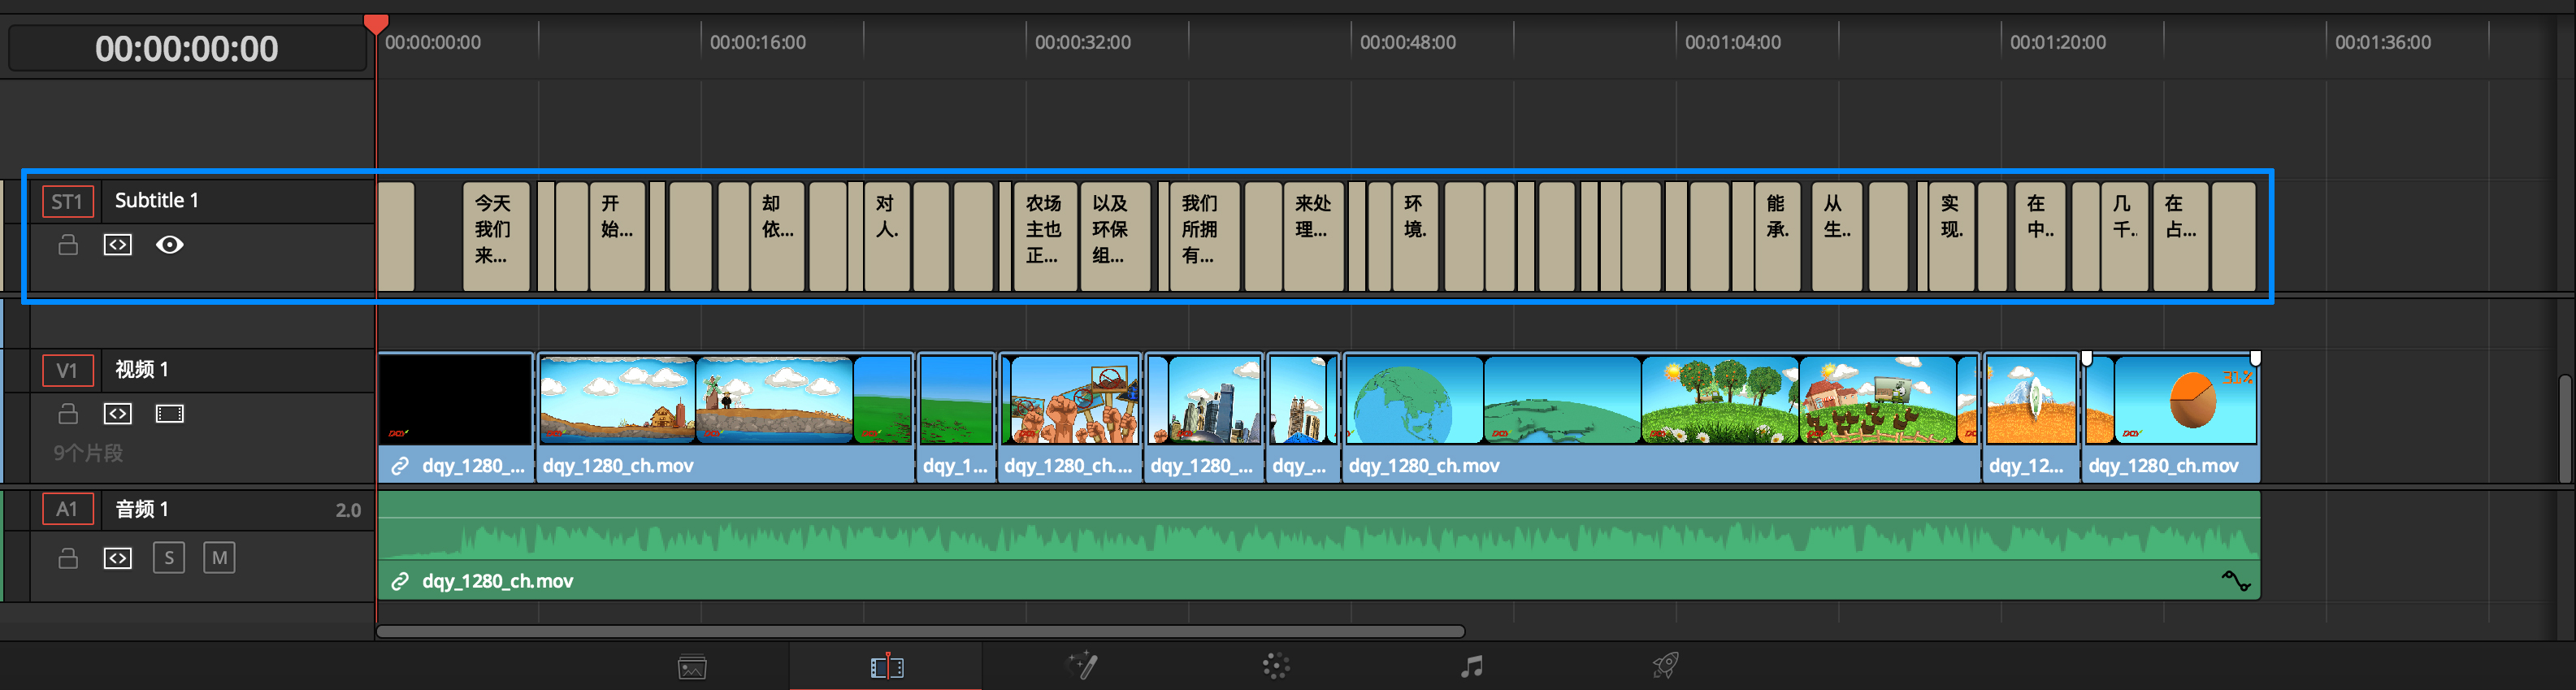Select the ST1 track badge

click(68, 201)
